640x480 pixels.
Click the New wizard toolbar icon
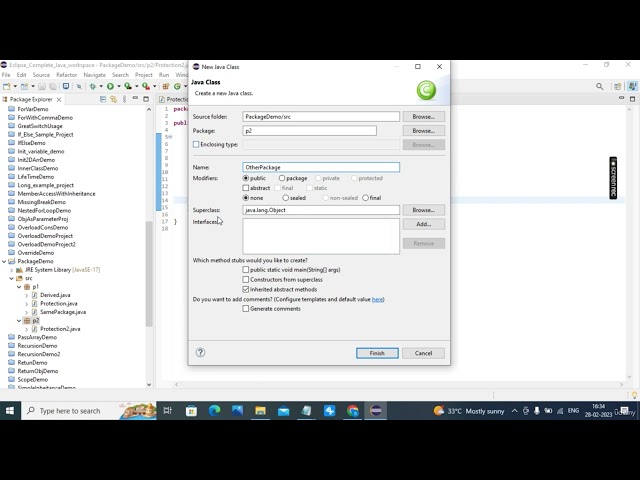pyautogui.click(x=6, y=86)
